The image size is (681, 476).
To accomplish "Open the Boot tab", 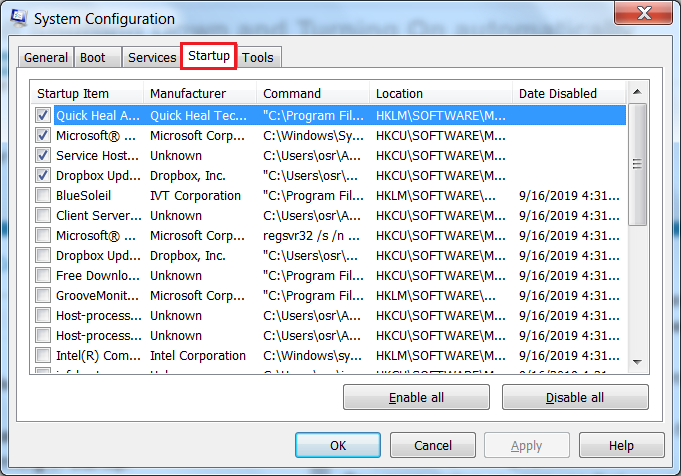I will tap(92, 58).
